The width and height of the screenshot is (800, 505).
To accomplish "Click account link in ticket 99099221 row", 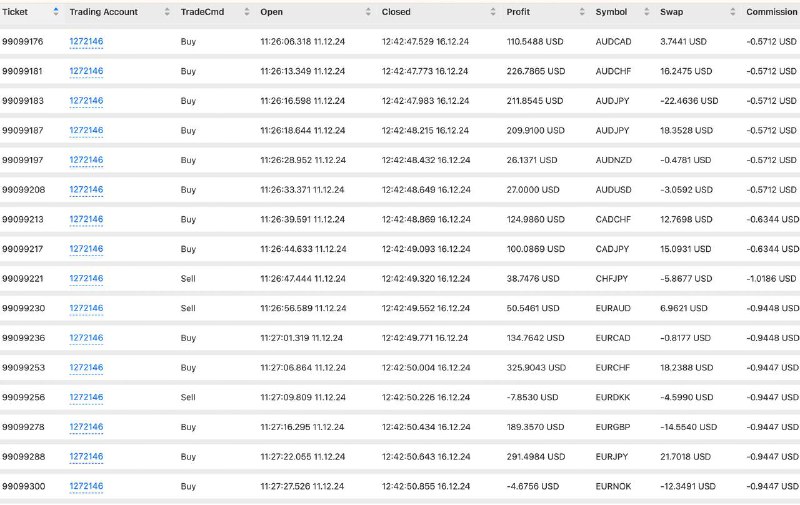I will pyautogui.click(x=86, y=279).
